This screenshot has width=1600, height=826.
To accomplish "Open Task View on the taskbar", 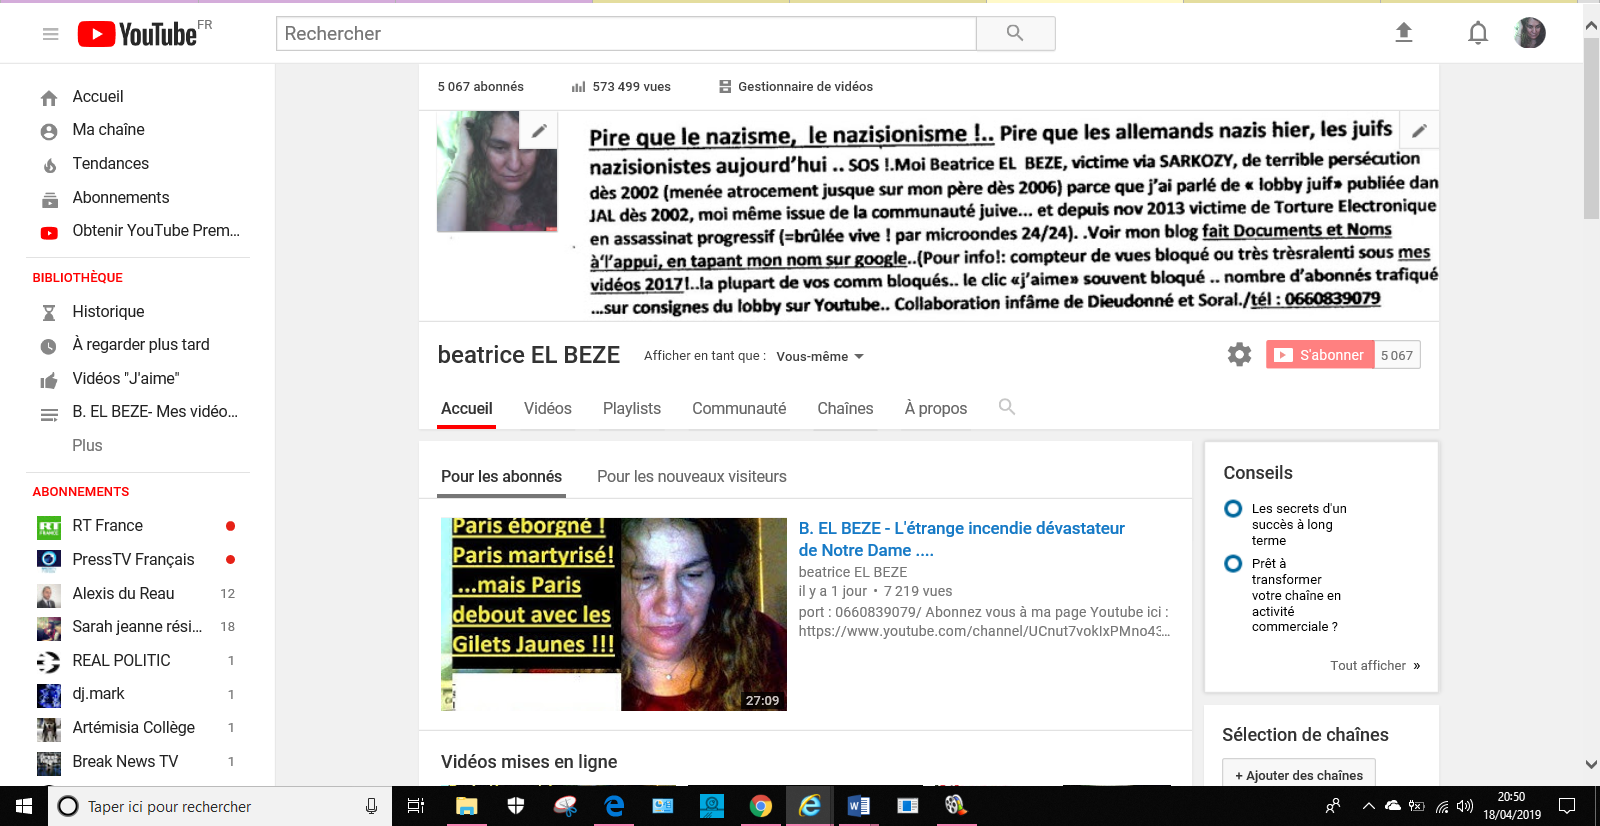I will pos(416,806).
